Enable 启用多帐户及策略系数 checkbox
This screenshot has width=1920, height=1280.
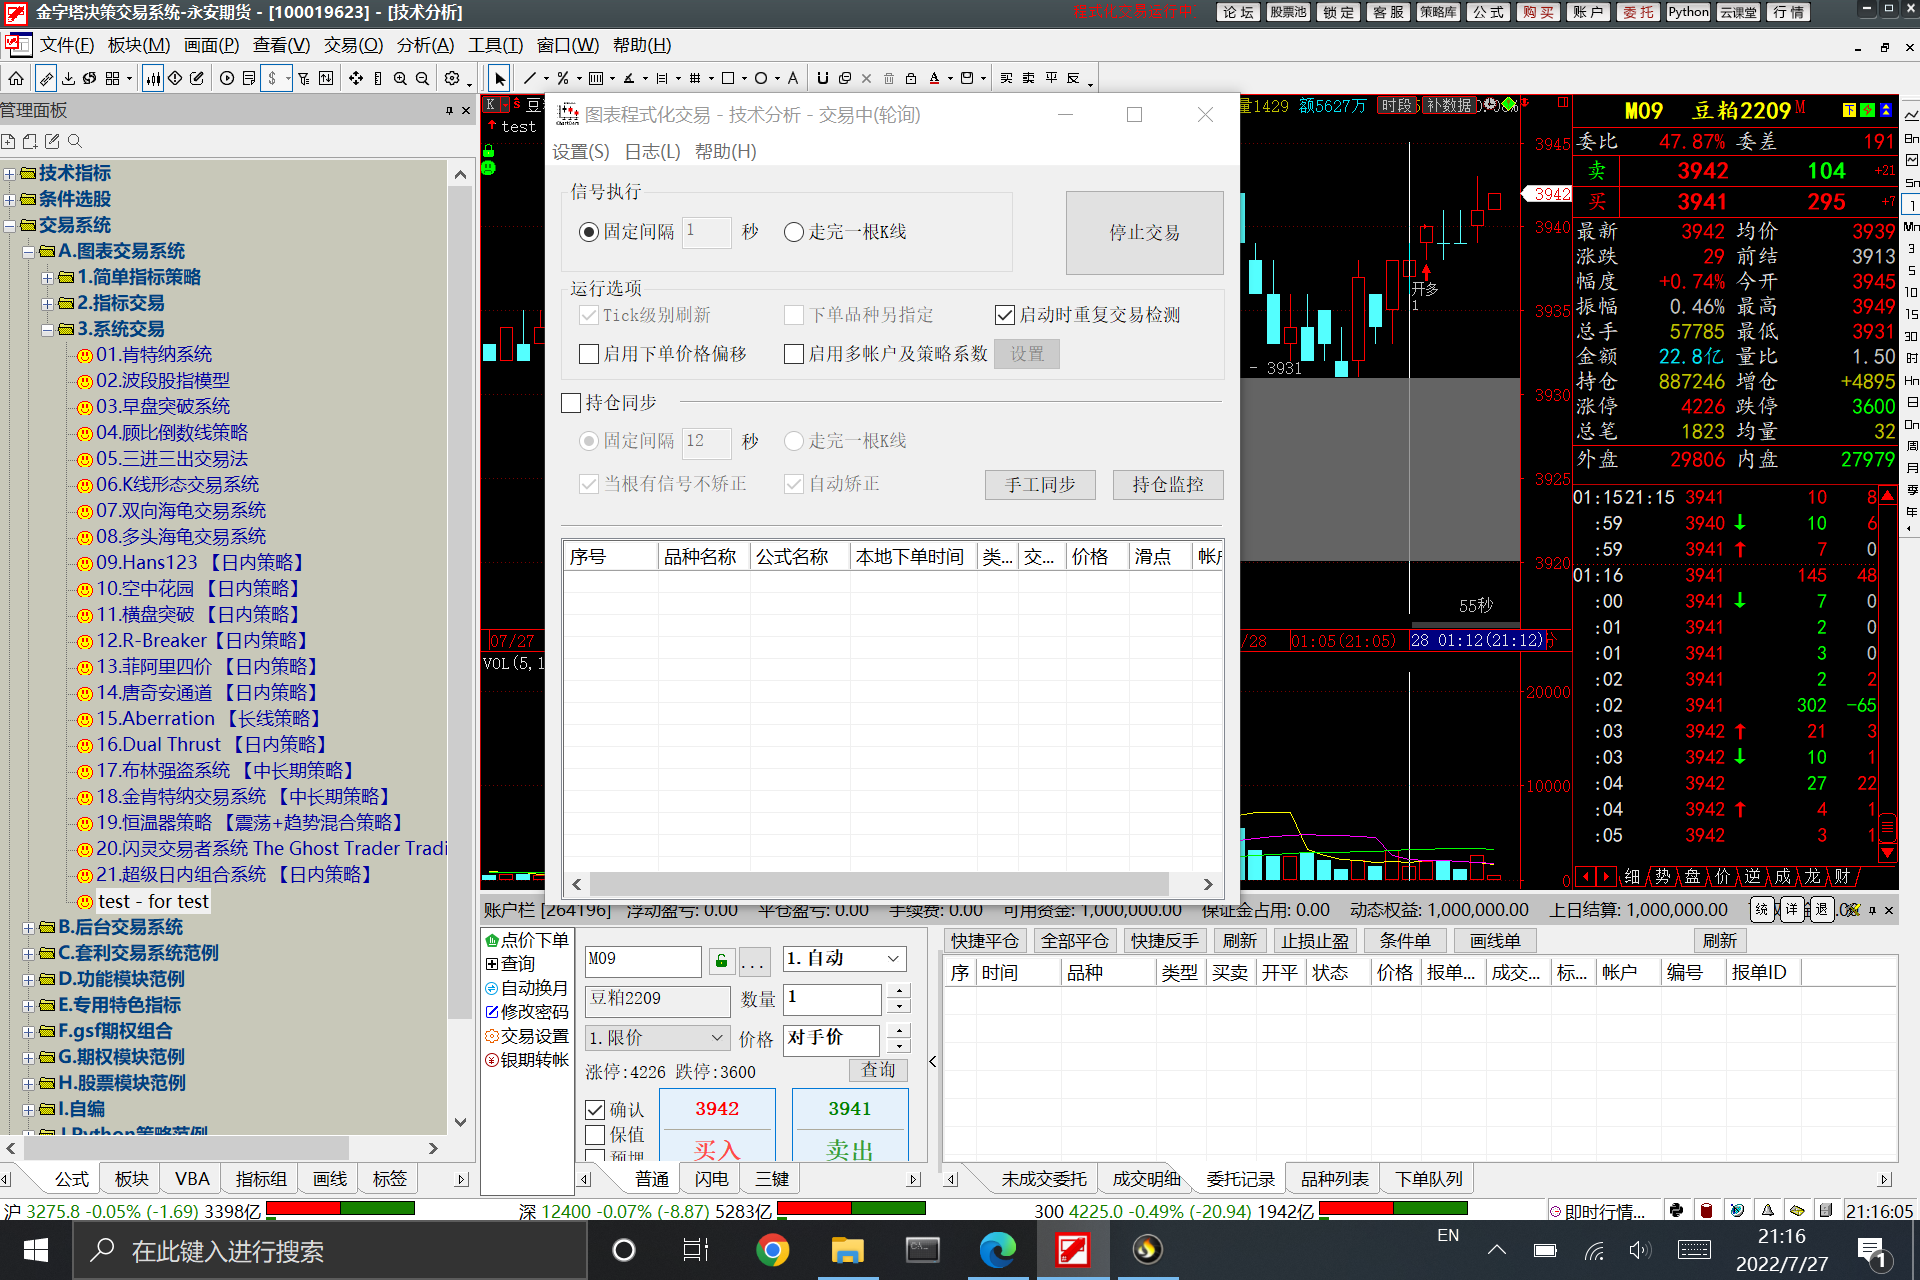coord(794,354)
